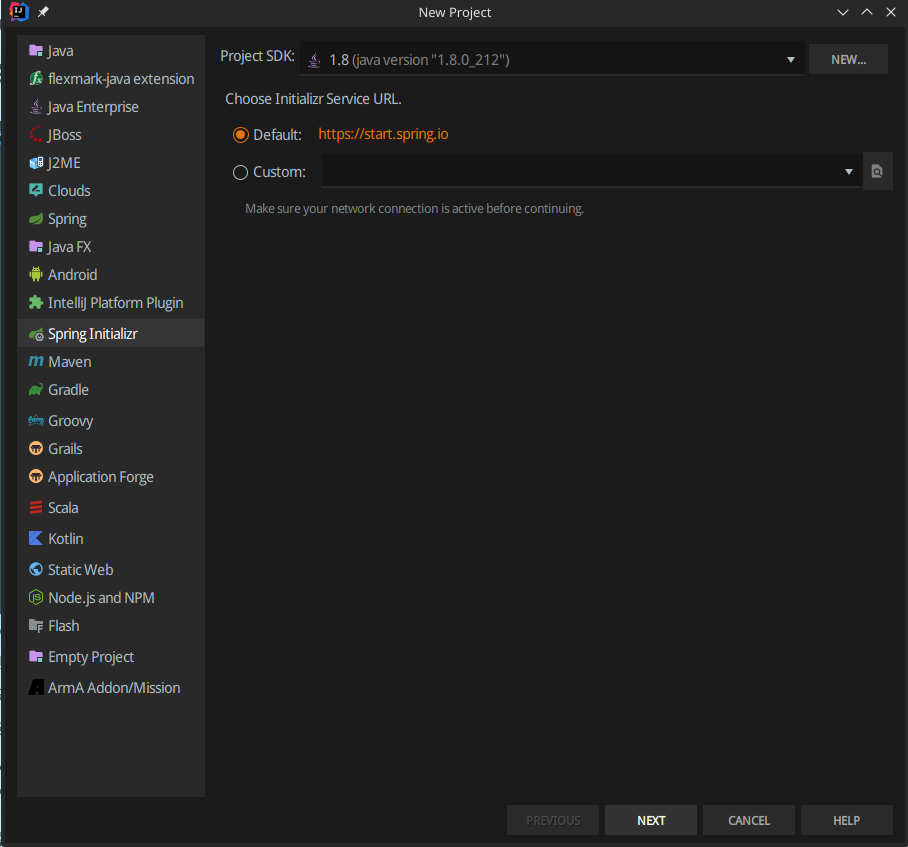
Task: Select the J2ME label
Action: pyautogui.click(x=64, y=163)
